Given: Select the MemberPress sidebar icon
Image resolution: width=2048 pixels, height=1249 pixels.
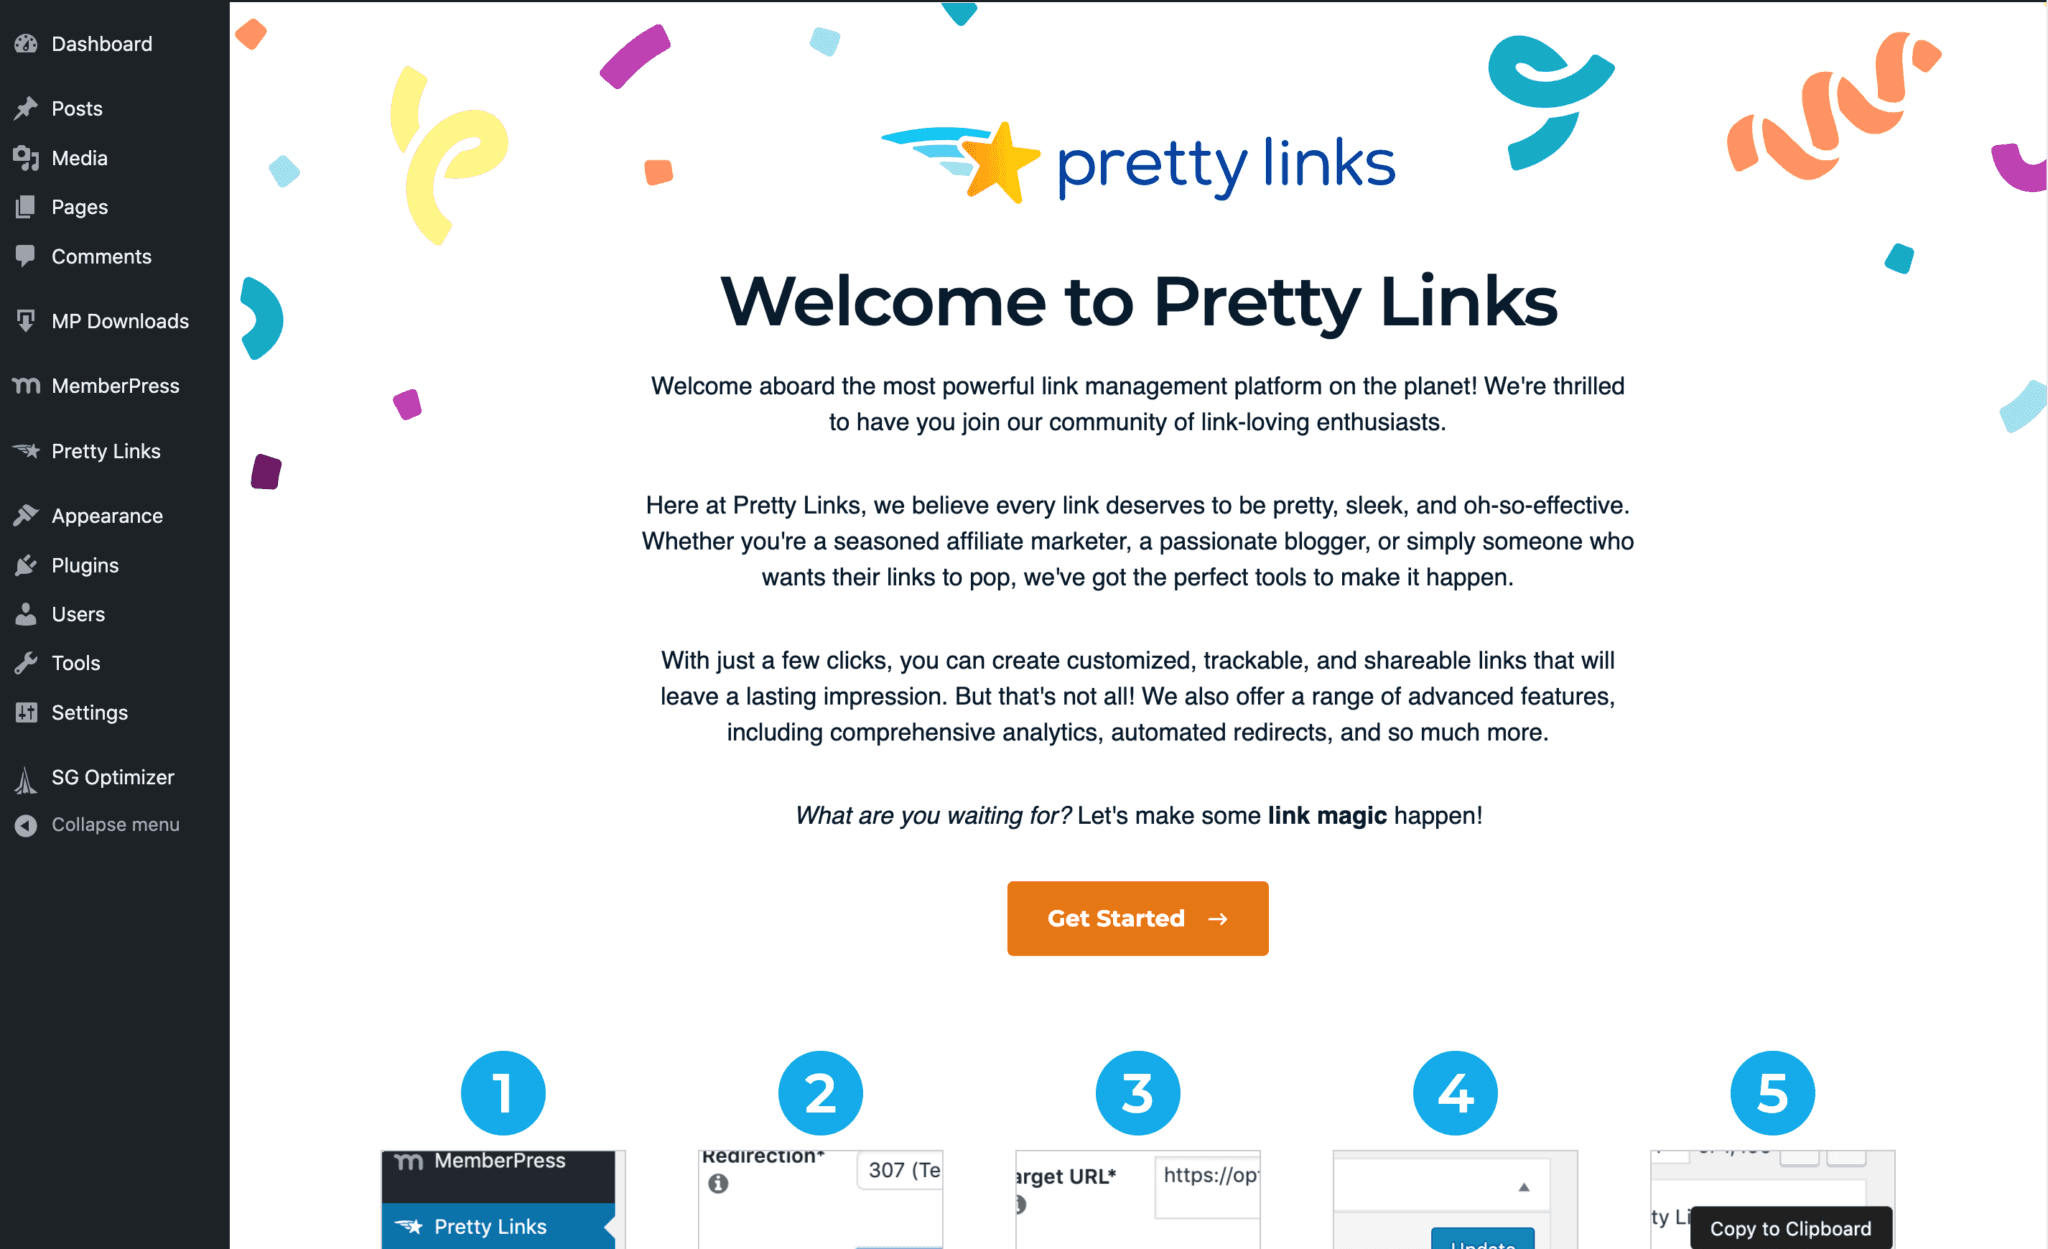Looking at the screenshot, I should tap(25, 385).
